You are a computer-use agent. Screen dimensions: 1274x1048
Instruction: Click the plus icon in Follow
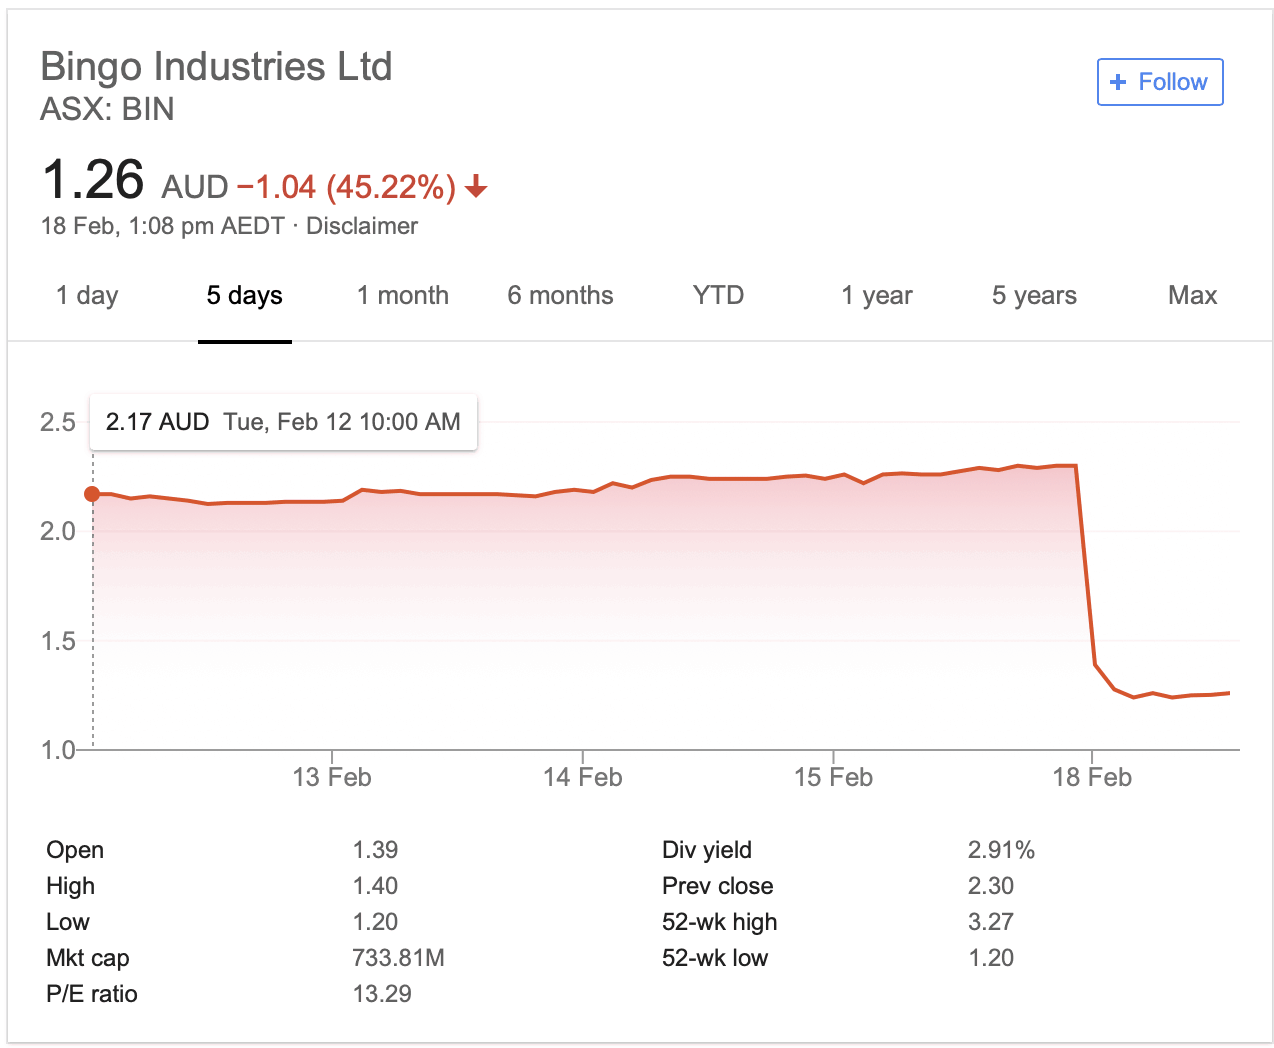click(x=1118, y=82)
